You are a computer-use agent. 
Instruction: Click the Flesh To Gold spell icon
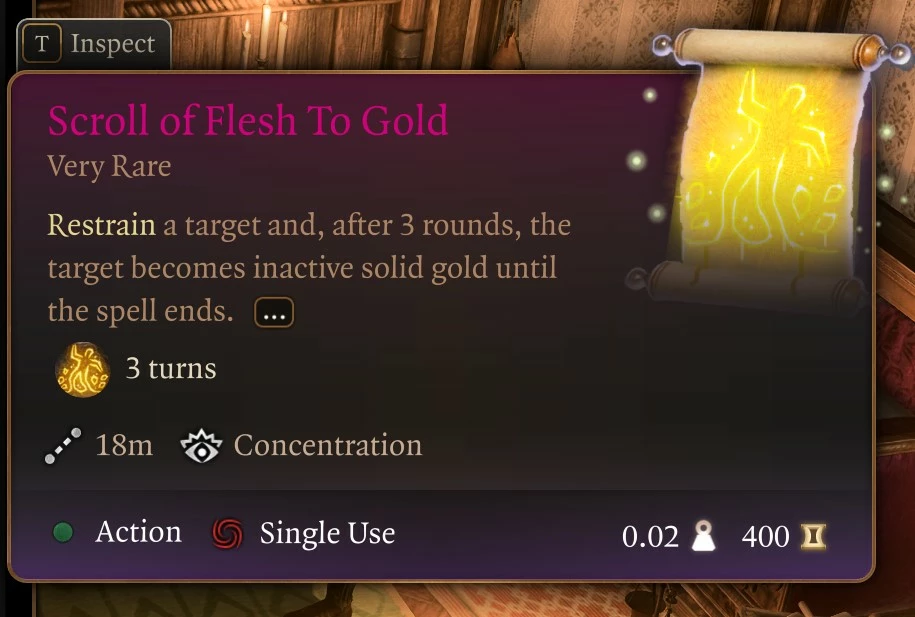pos(82,370)
